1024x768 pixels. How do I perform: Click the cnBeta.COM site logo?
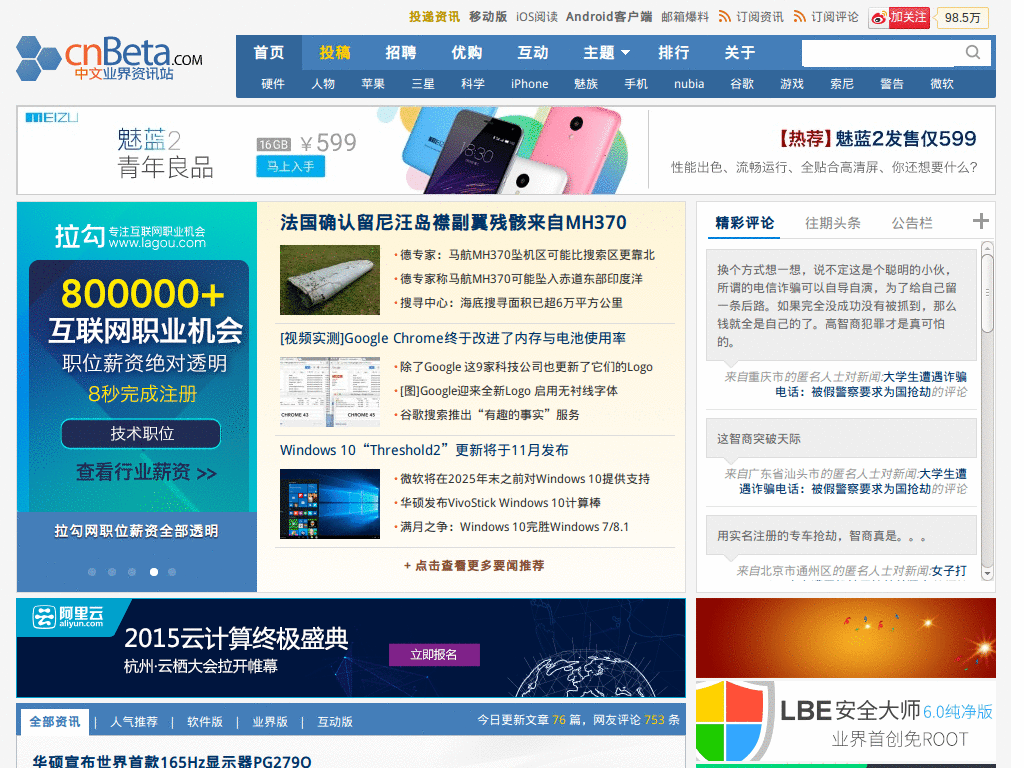109,59
